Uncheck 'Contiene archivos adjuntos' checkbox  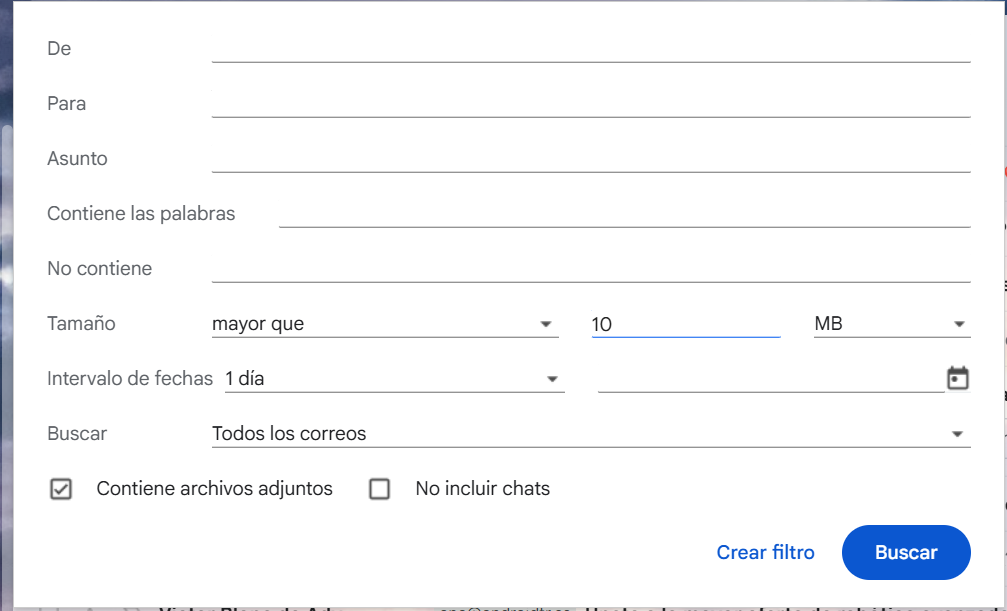(61, 489)
